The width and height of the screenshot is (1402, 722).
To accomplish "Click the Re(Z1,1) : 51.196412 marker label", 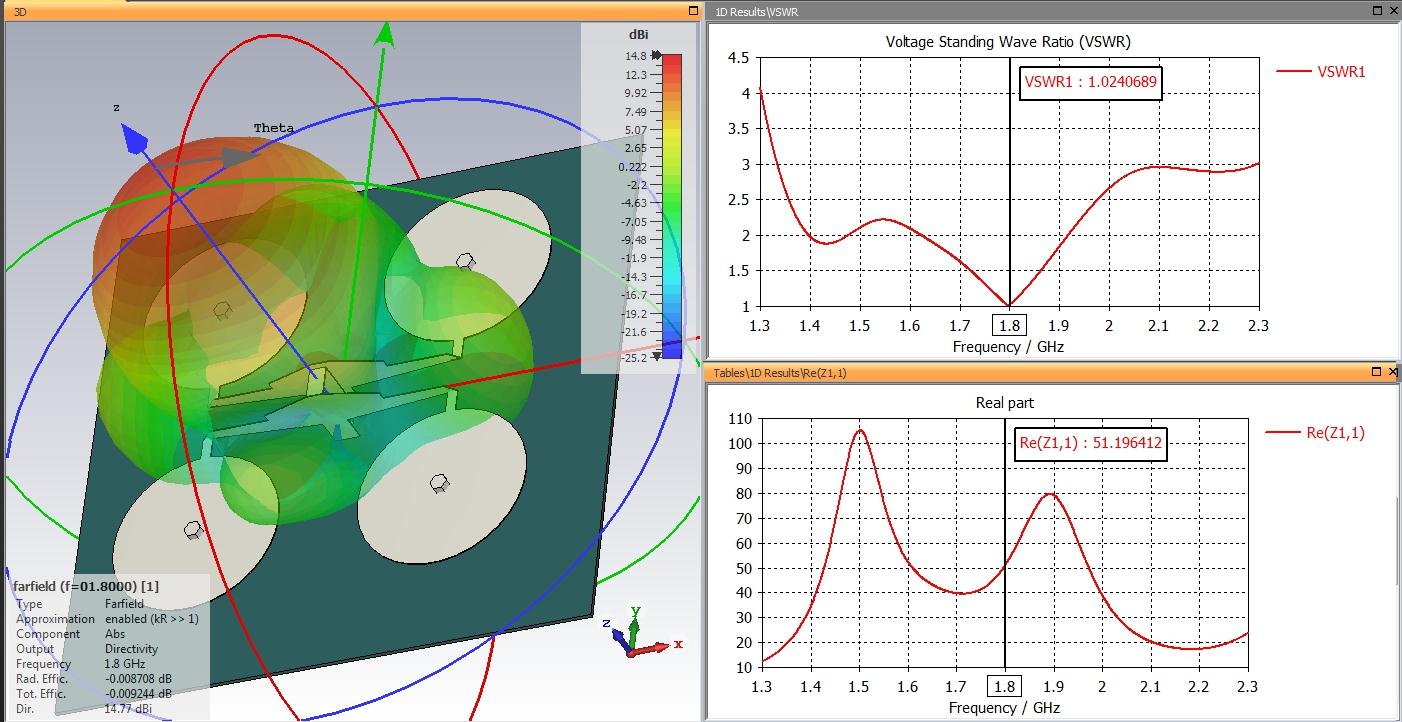I will tap(1091, 445).
